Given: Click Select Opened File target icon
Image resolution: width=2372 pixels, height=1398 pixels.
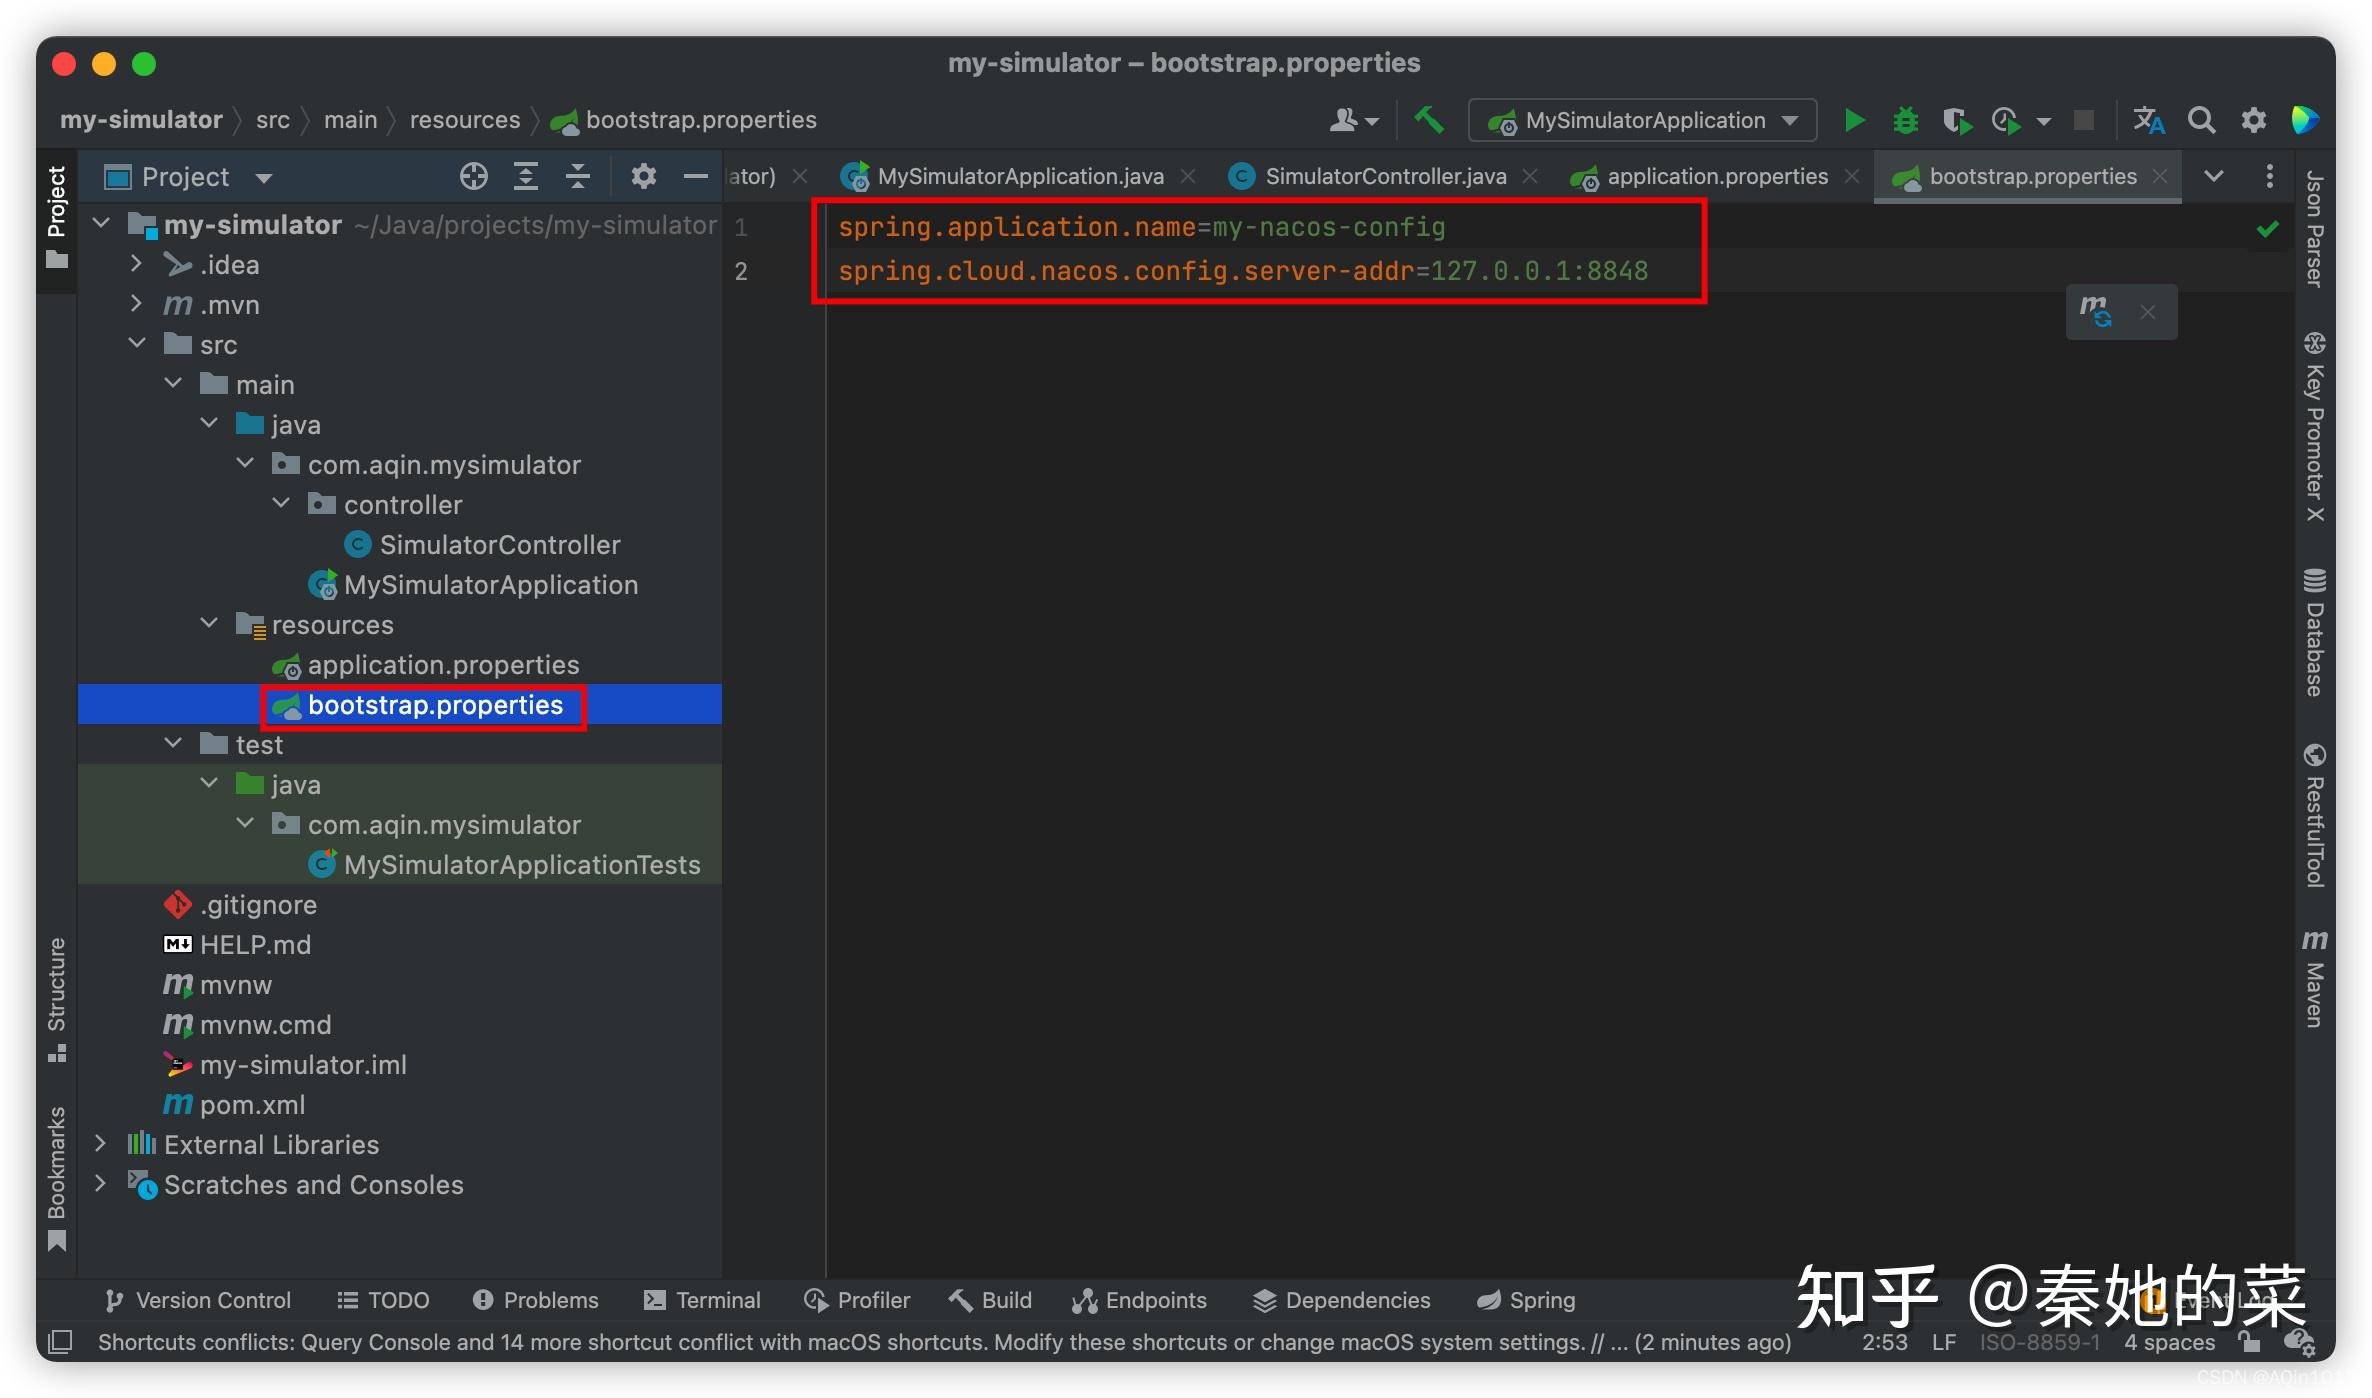Looking at the screenshot, I should 473,177.
